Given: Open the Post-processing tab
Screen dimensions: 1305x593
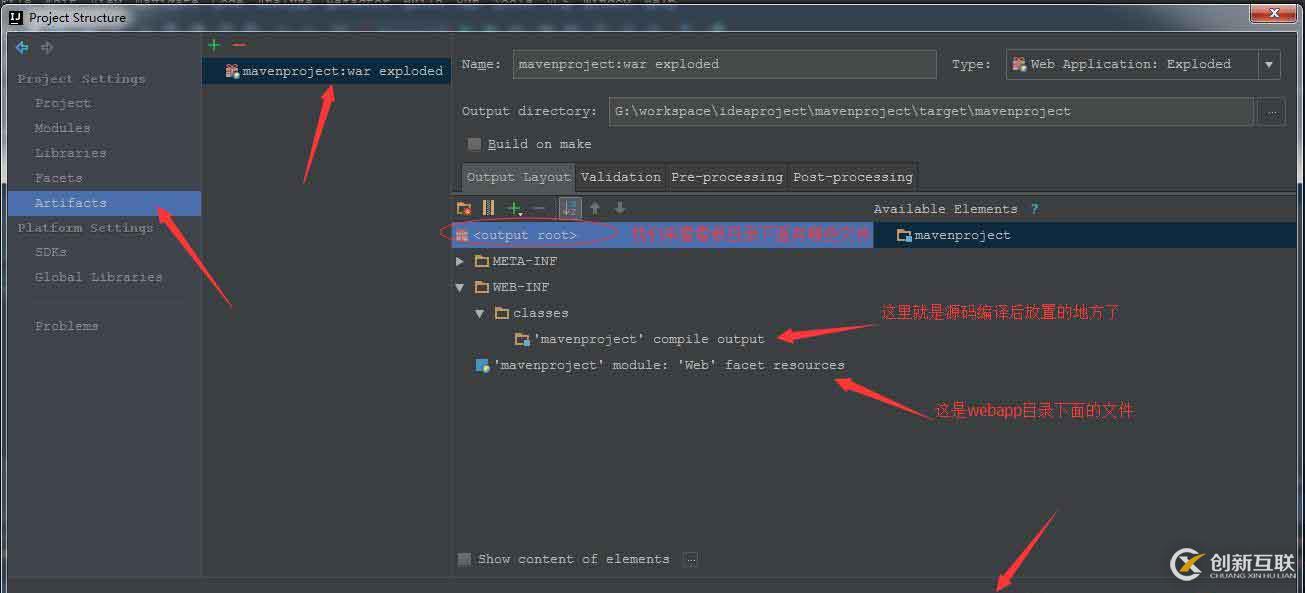Looking at the screenshot, I should pos(853,177).
